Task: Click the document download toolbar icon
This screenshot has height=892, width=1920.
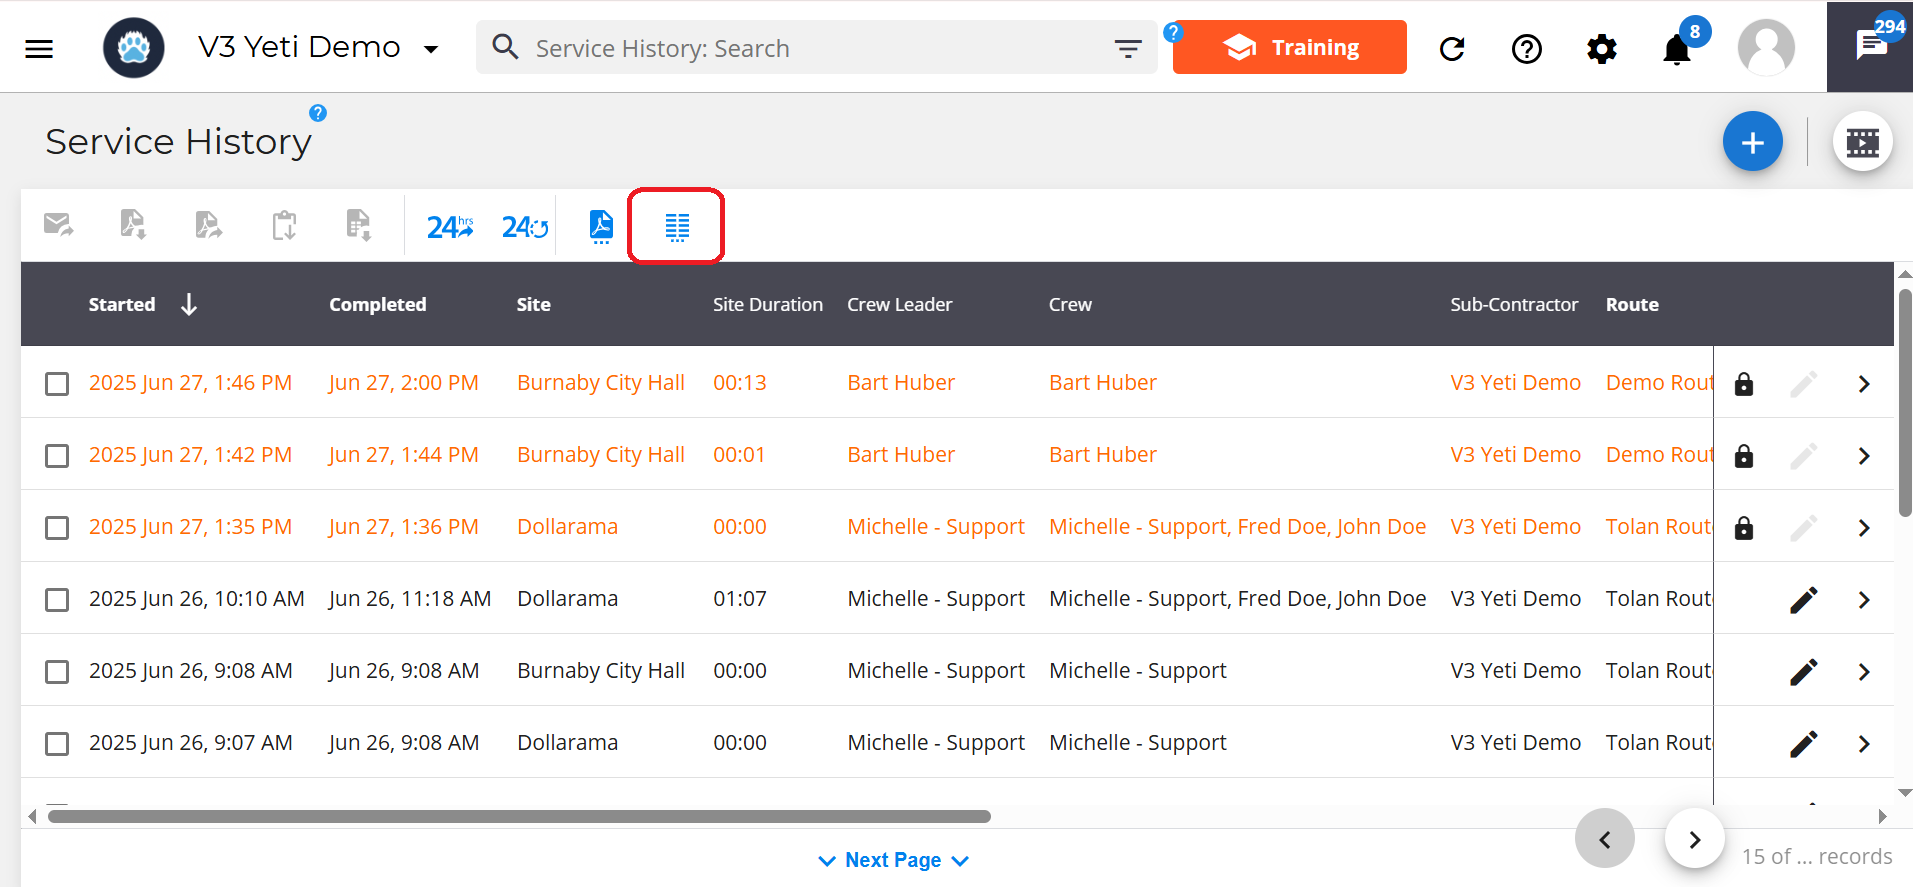Action: tap(133, 225)
